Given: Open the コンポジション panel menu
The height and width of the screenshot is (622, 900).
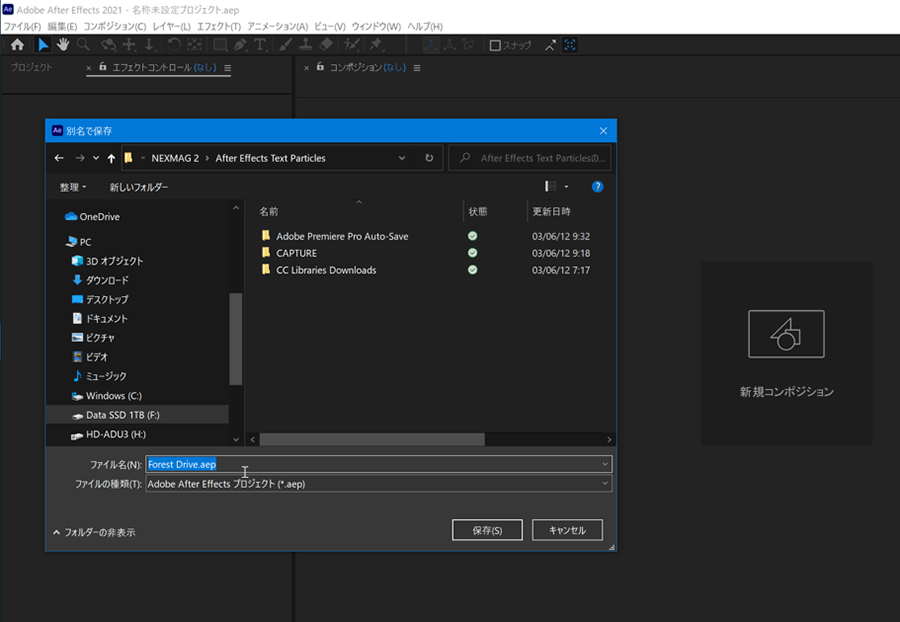Looking at the screenshot, I should (417, 68).
